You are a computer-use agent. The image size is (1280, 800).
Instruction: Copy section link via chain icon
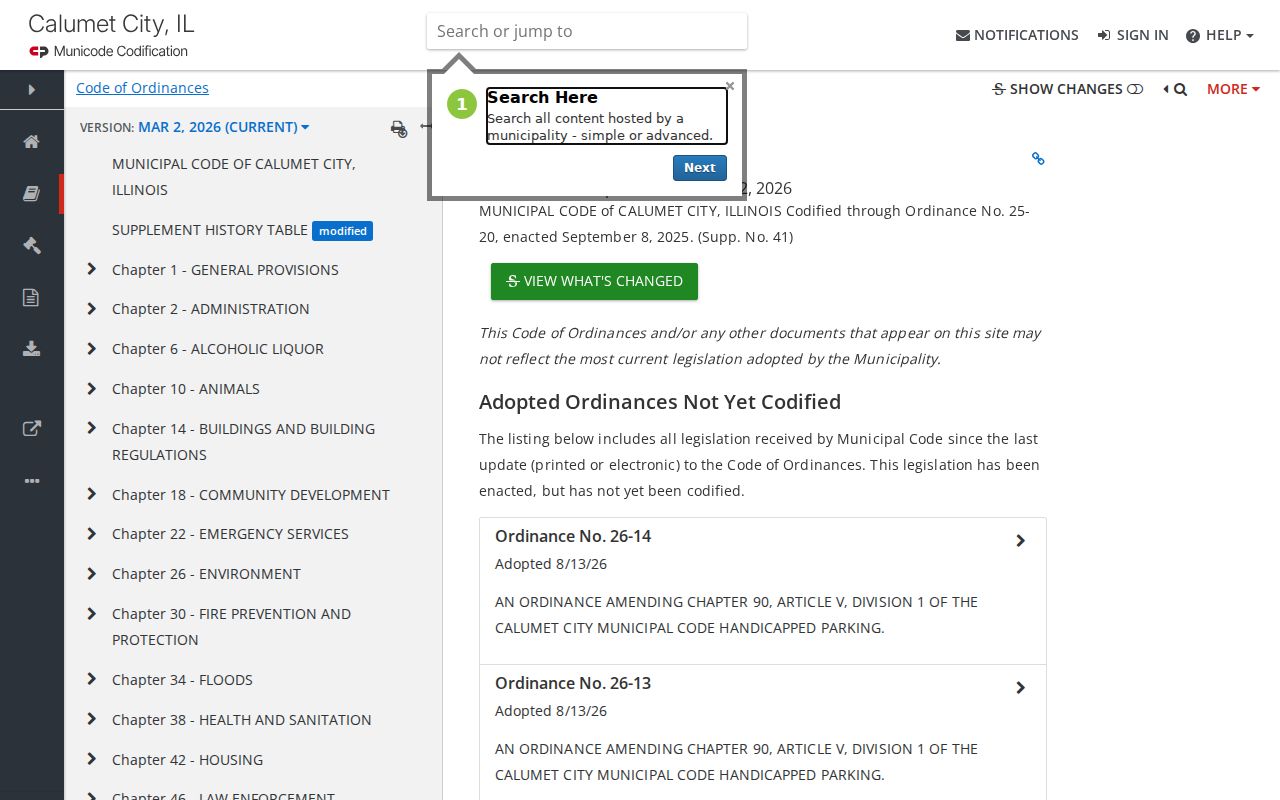(1038, 158)
